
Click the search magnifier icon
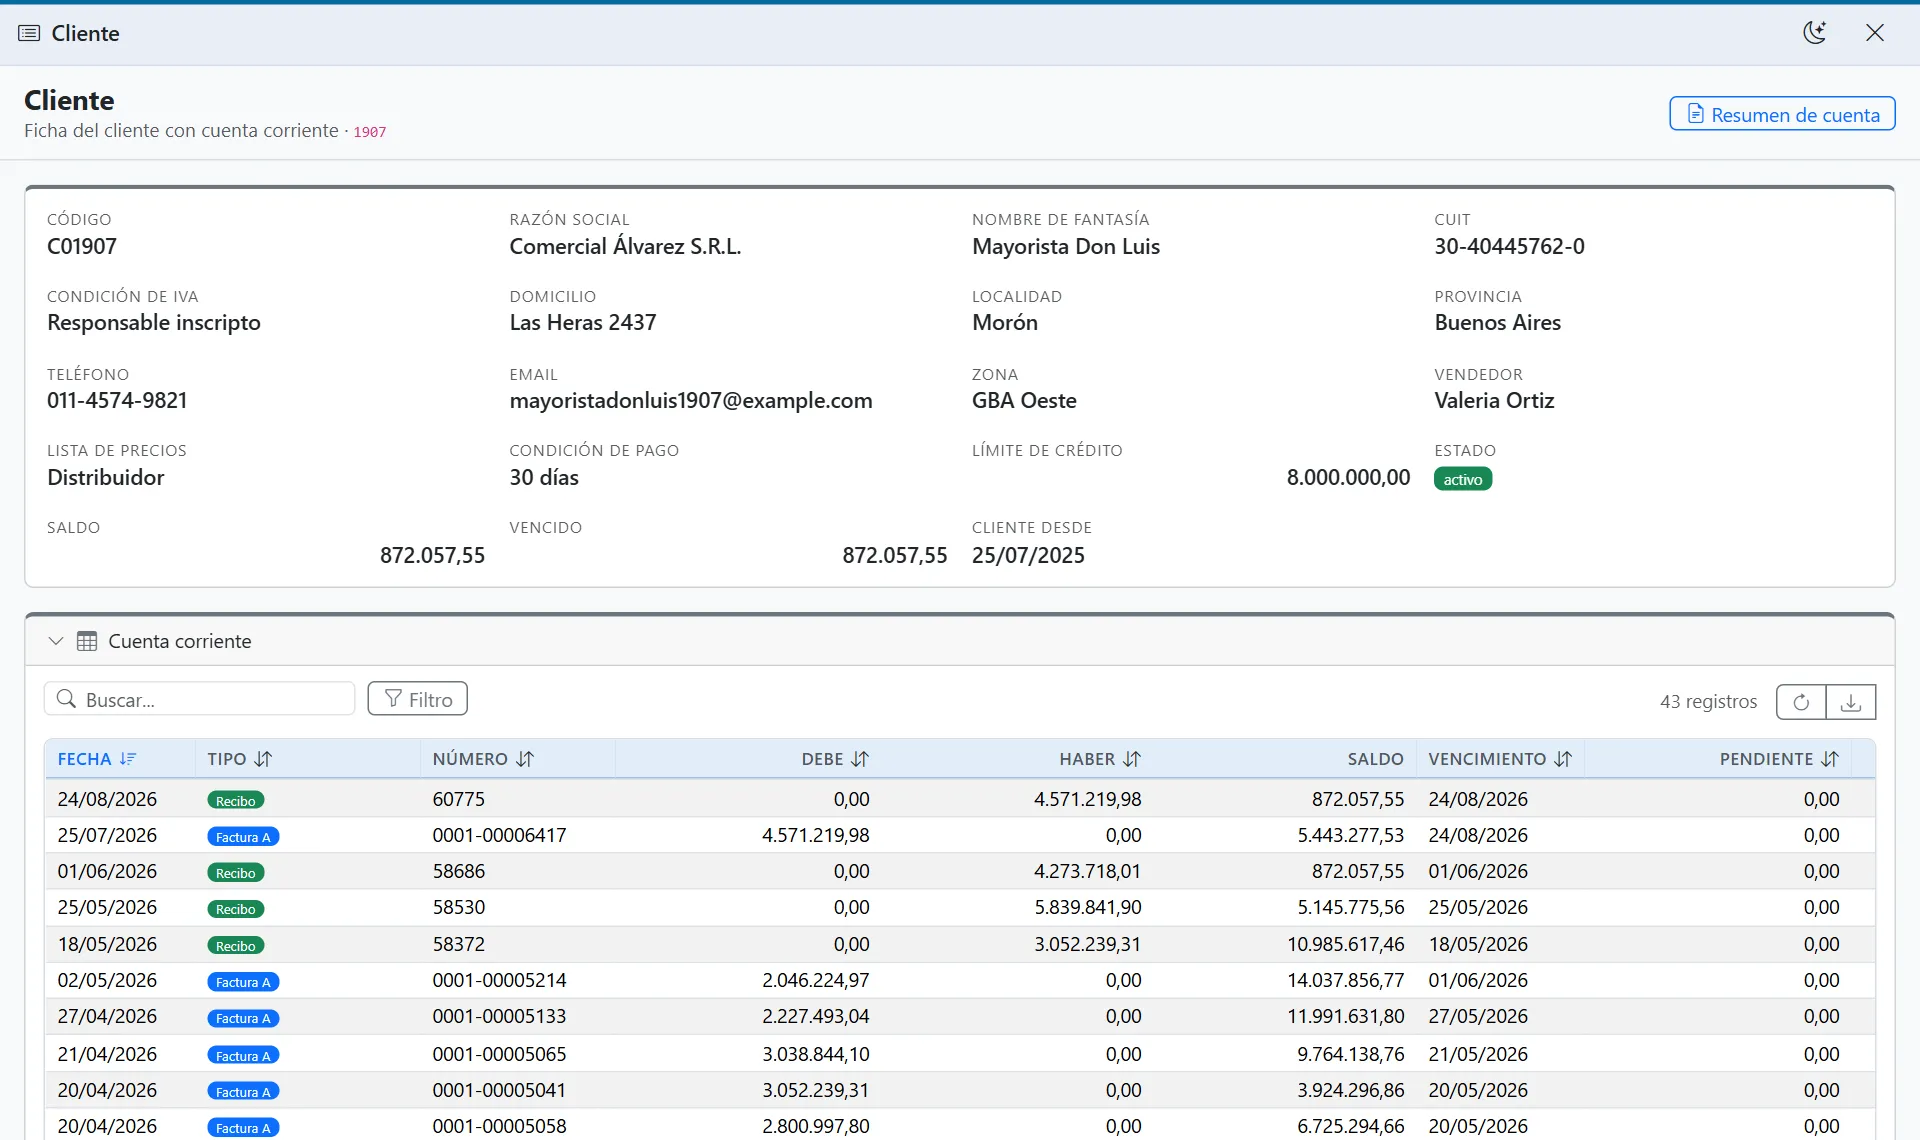pyautogui.click(x=66, y=699)
